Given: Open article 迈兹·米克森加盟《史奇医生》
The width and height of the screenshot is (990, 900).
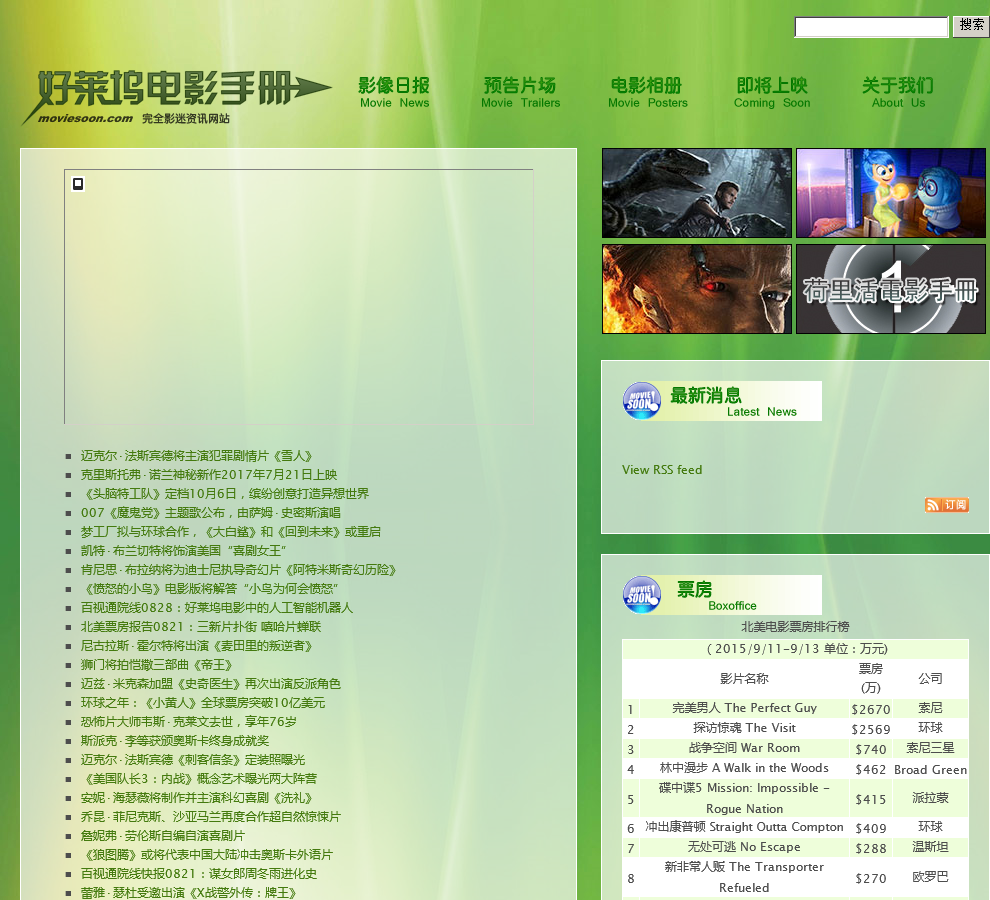Looking at the screenshot, I should pos(211,683).
